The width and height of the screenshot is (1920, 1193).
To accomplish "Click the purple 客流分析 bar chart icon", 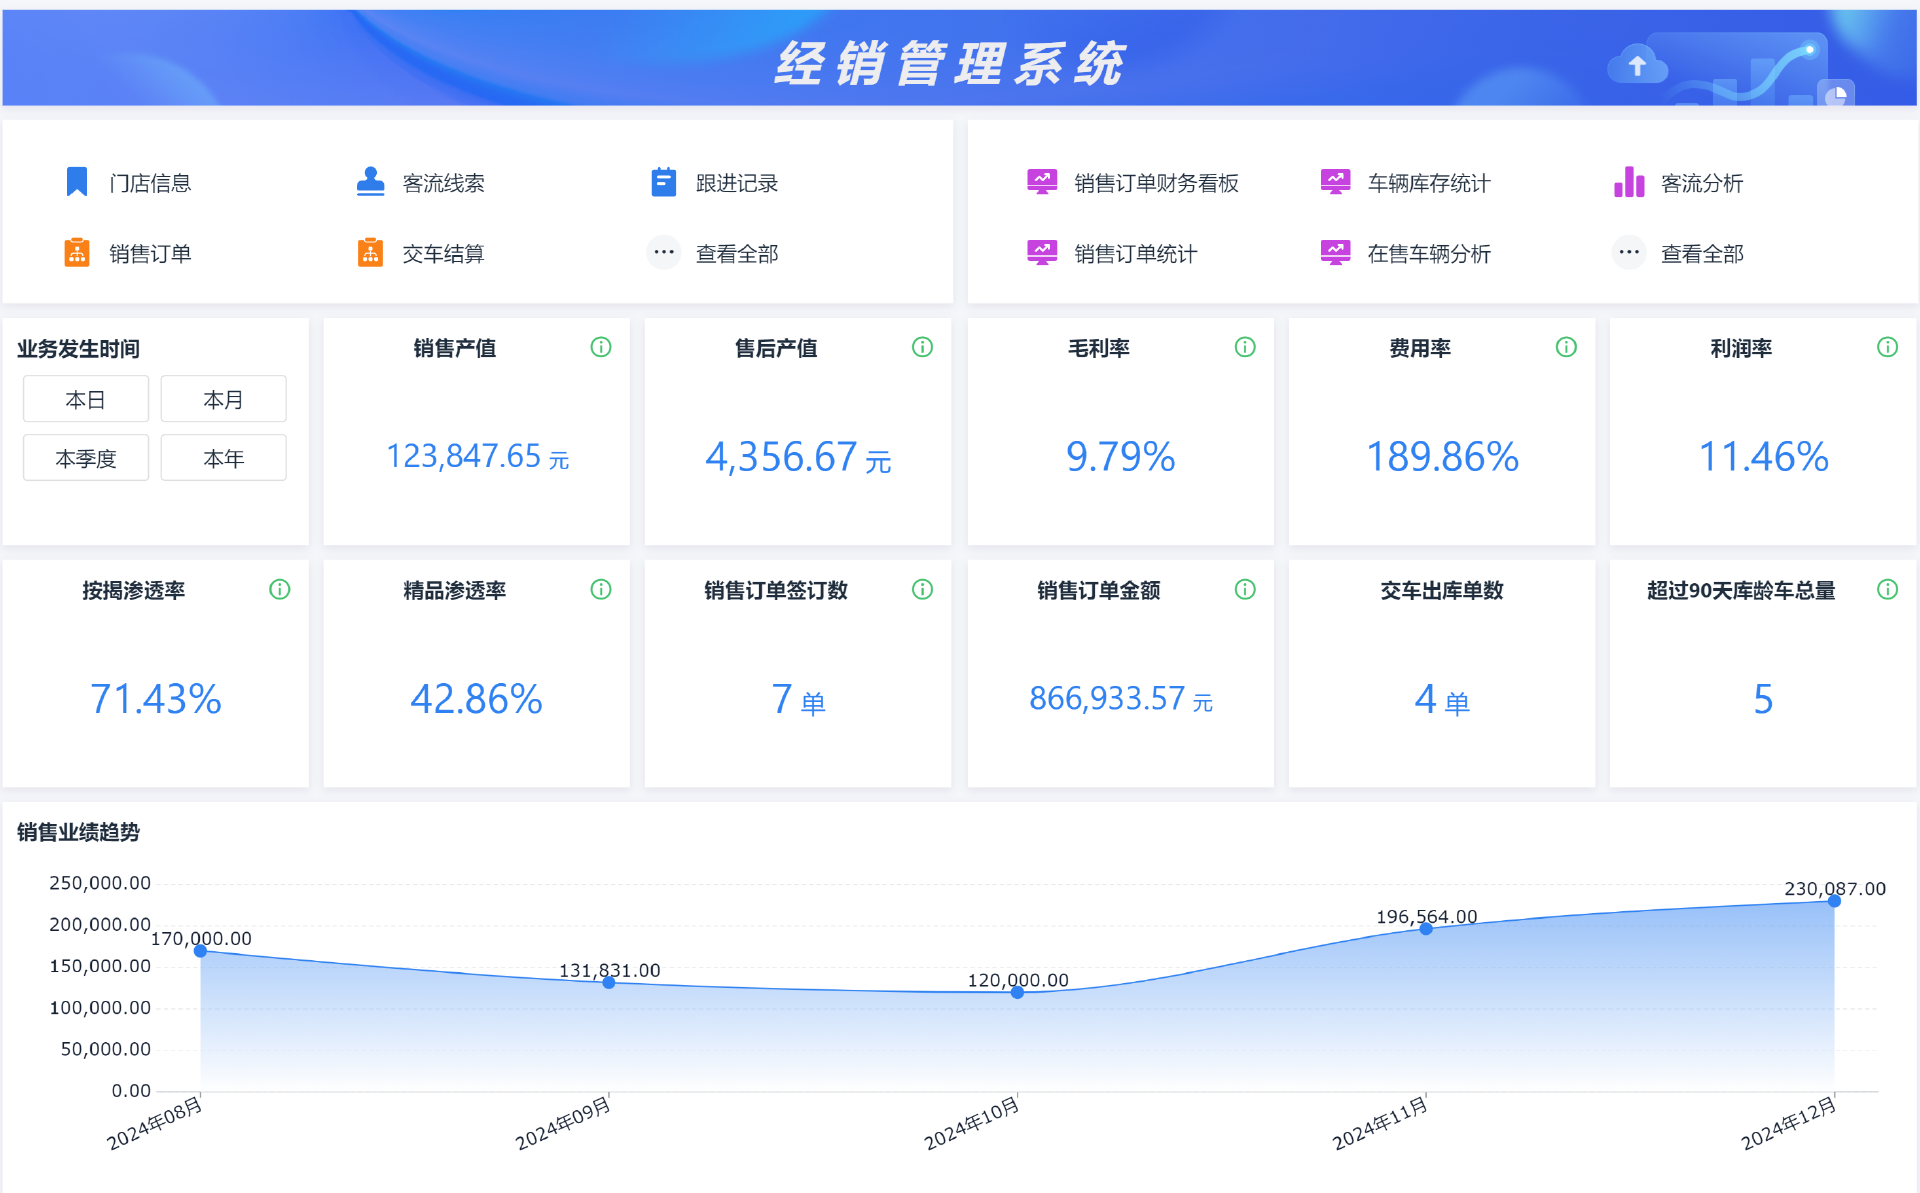I will pyautogui.click(x=1628, y=182).
